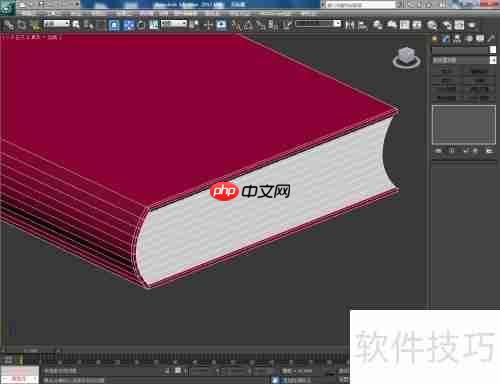Click the Align tool
This screenshot has width=500, height=384.
pyautogui.click(x=362, y=25)
